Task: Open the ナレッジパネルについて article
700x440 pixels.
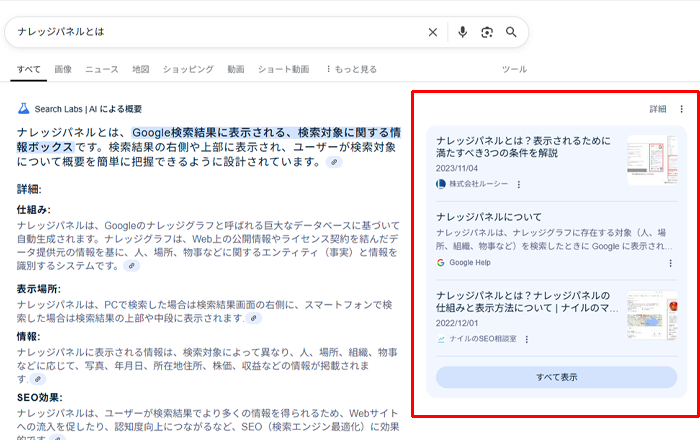Action: [x=489, y=216]
